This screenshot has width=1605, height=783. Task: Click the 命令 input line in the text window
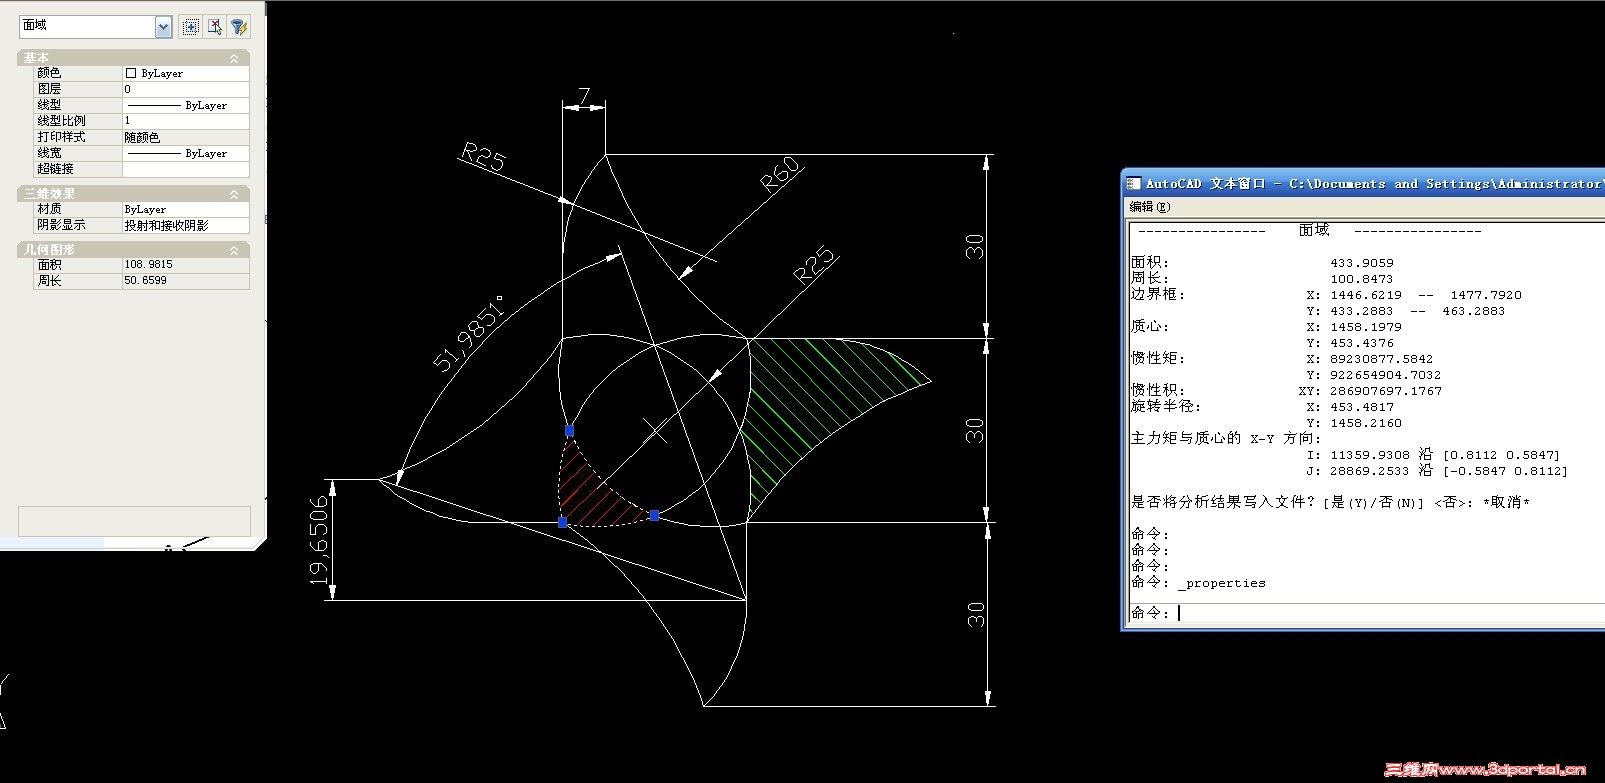[x=1365, y=613]
